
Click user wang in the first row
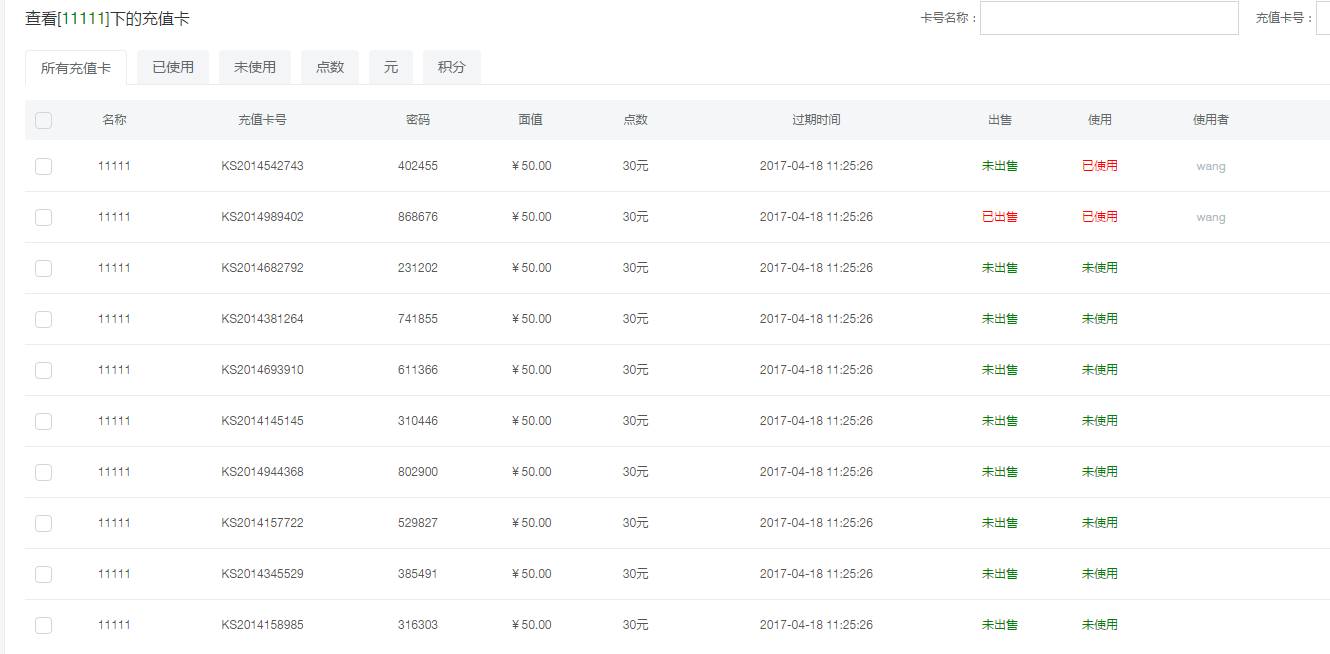click(x=1210, y=166)
